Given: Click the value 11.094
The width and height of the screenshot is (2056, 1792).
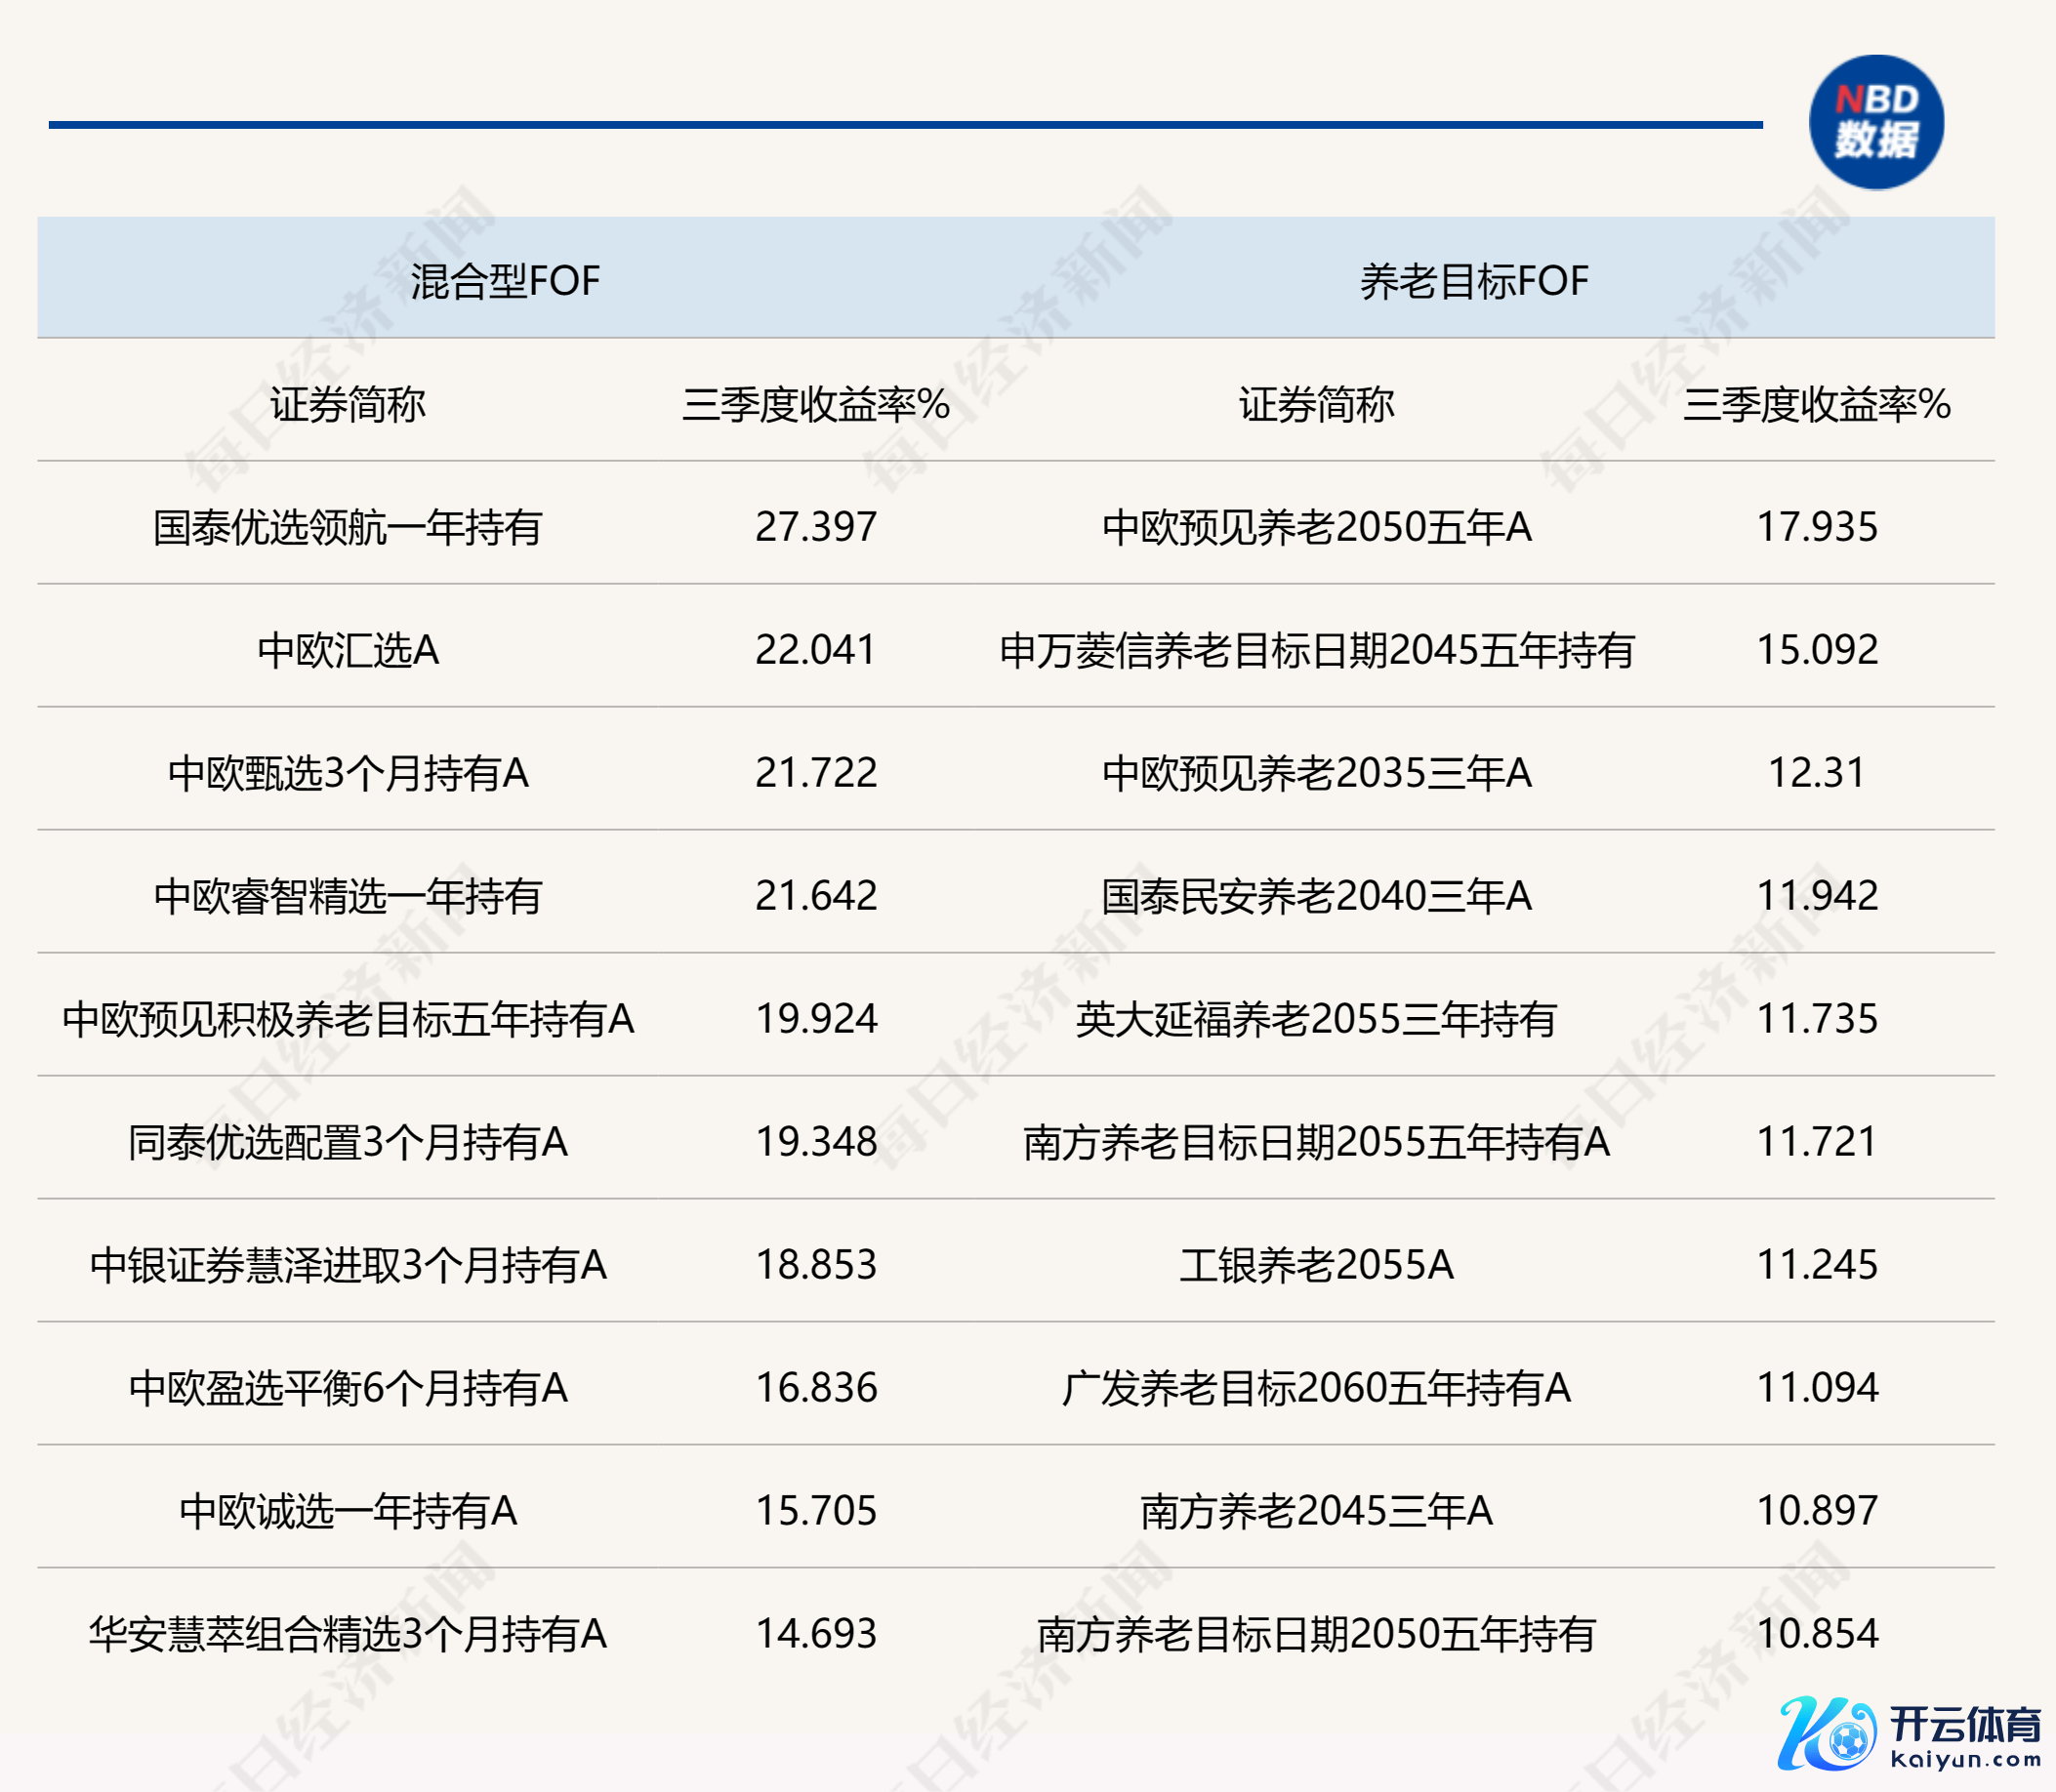Looking at the screenshot, I should click(1817, 1388).
